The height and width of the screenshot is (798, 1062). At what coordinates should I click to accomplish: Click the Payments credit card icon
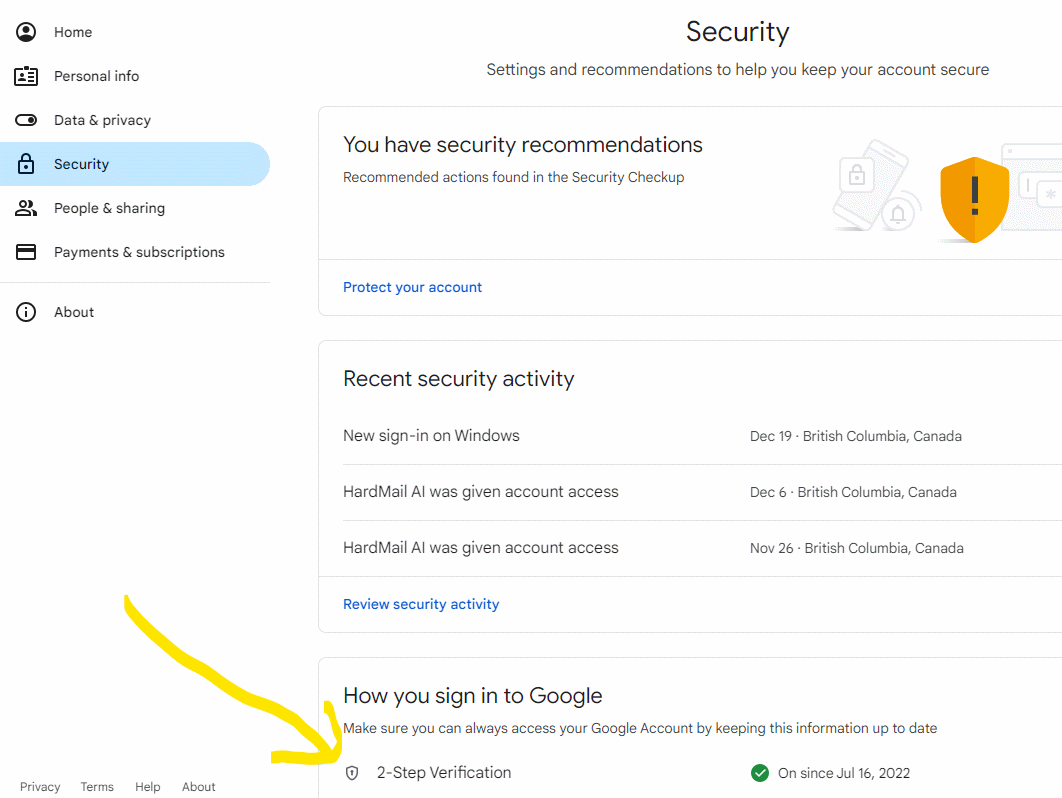coord(26,252)
